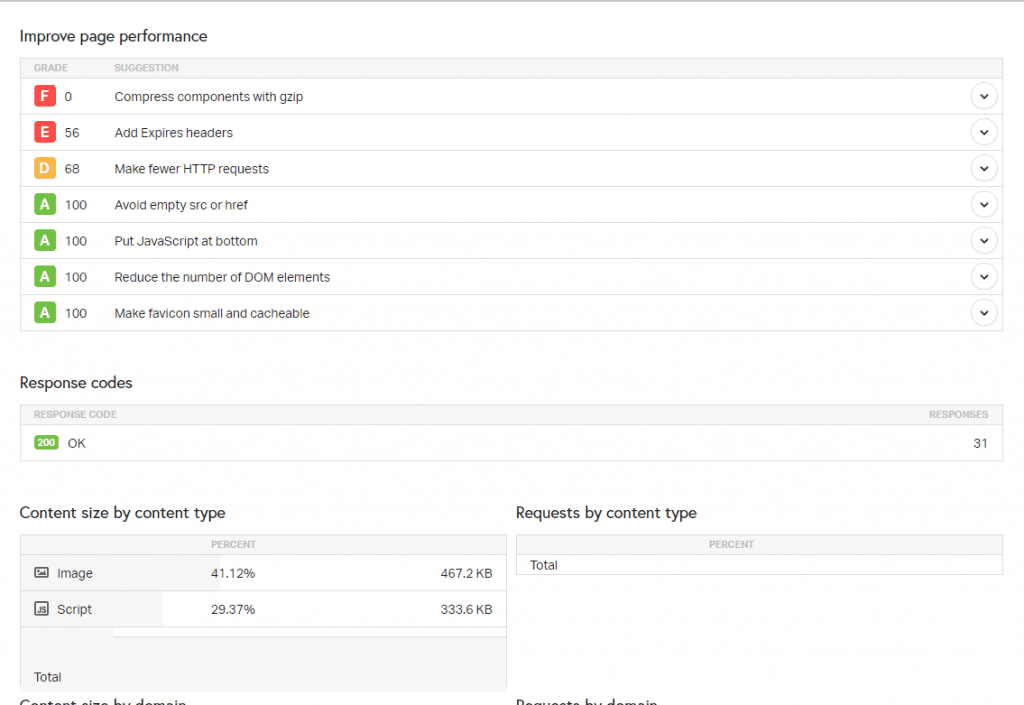The width and height of the screenshot is (1024, 705).
Task: Click the Image row size 467.2 KB
Action: click(x=466, y=573)
